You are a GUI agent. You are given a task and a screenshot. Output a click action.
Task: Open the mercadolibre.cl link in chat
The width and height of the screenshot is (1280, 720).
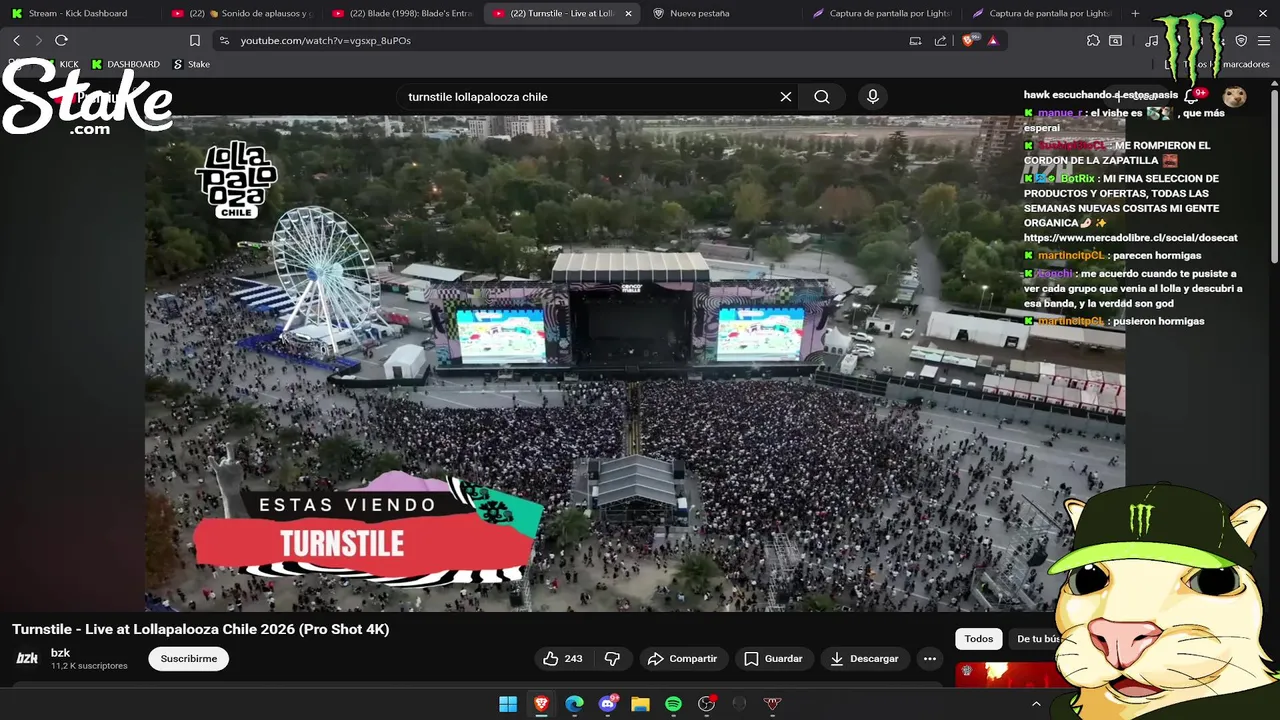click(x=1130, y=238)
